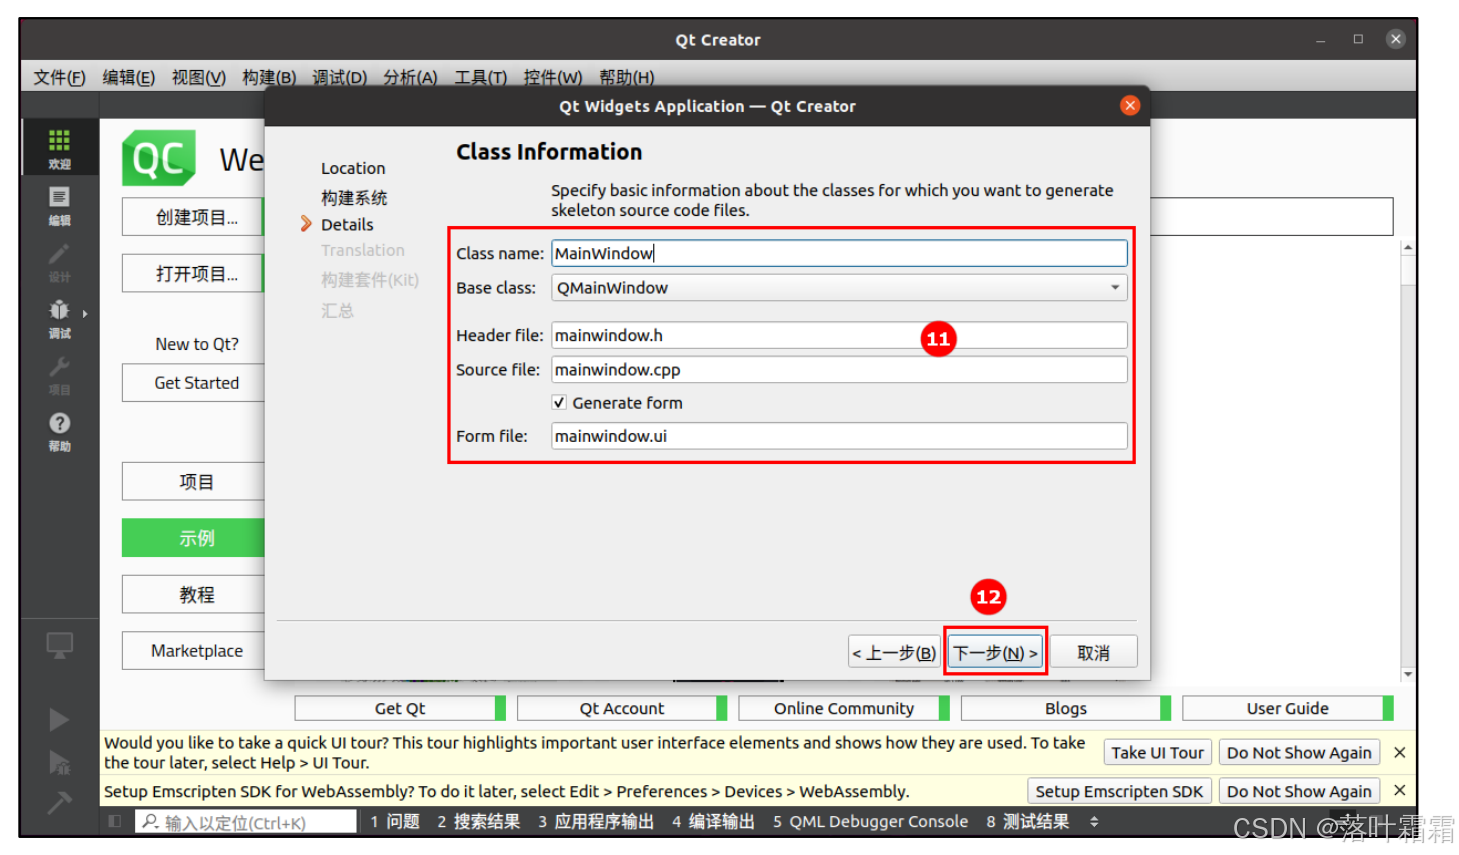Click the Get Qt link button
The height and width of the screenshot is (855, 1459).
click(x=400, y=708)
